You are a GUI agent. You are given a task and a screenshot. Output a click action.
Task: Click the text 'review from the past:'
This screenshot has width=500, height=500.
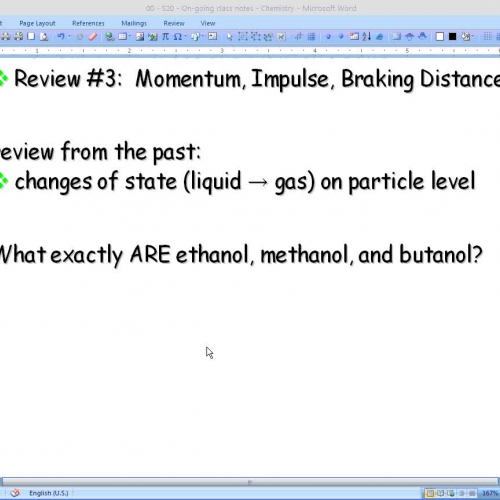[100, 152]
